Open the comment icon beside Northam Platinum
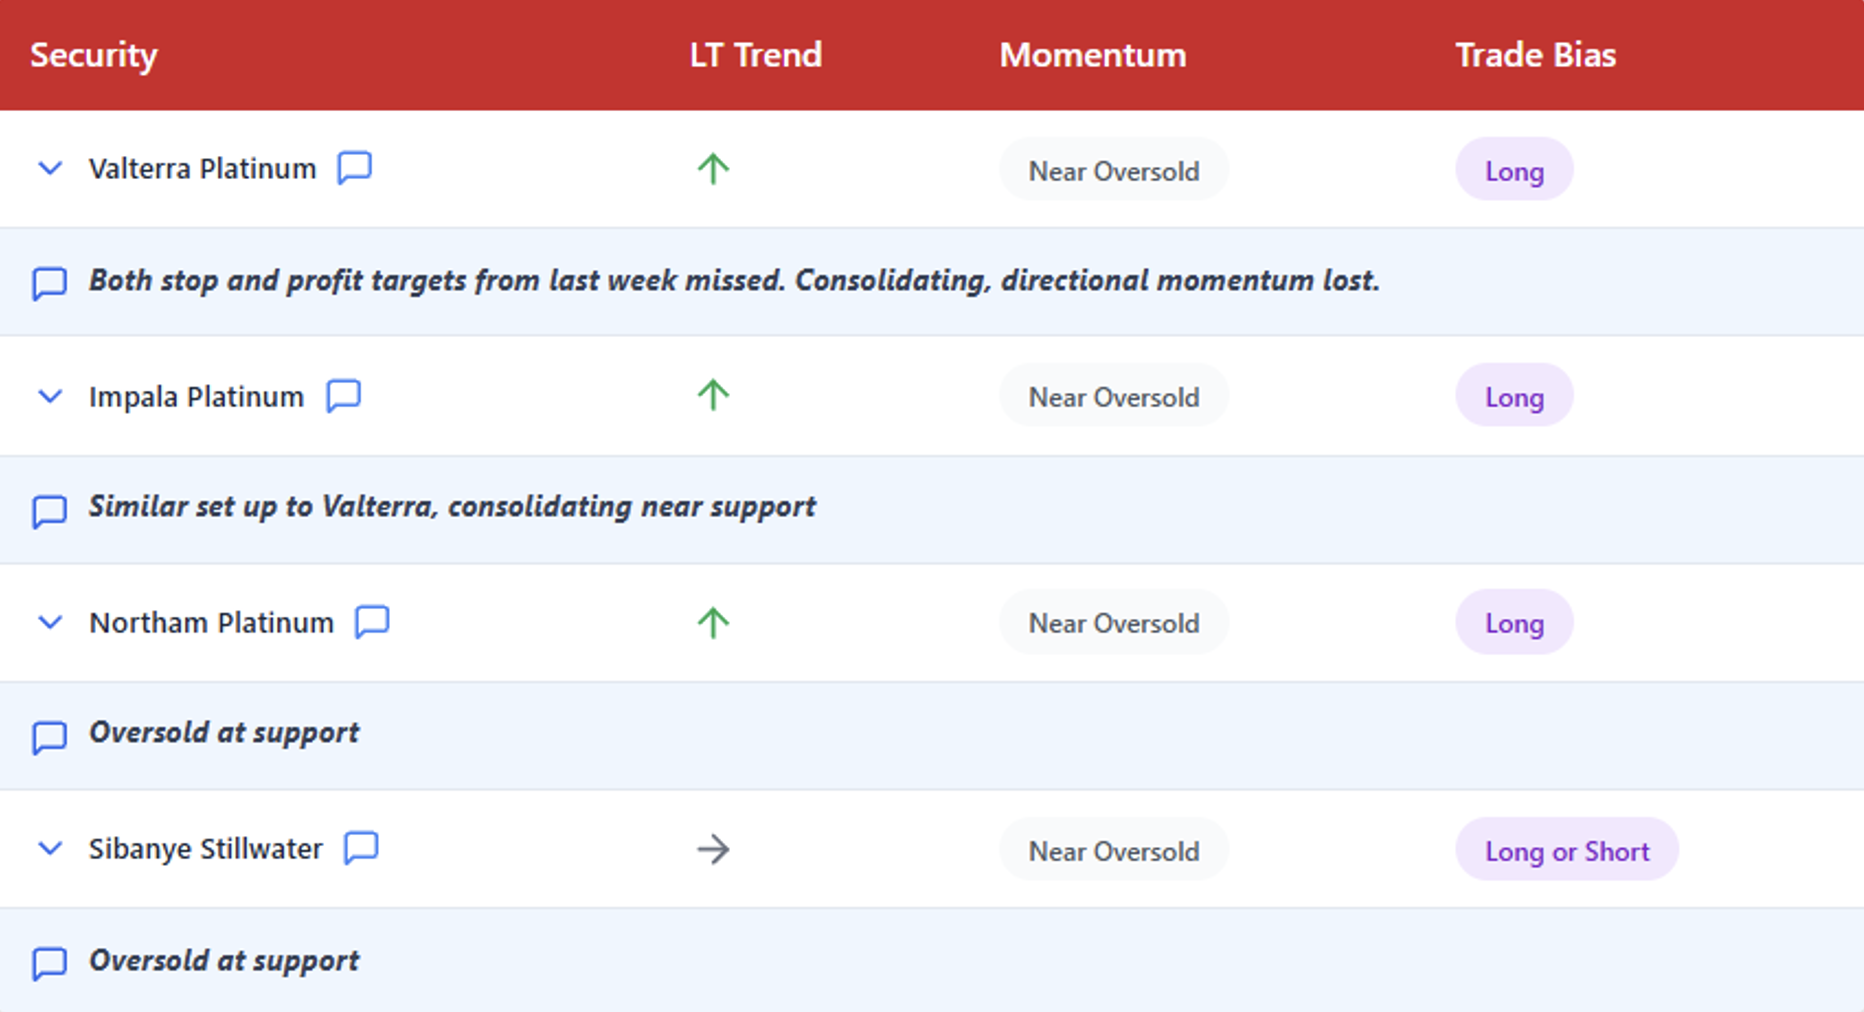 (372, 622)
